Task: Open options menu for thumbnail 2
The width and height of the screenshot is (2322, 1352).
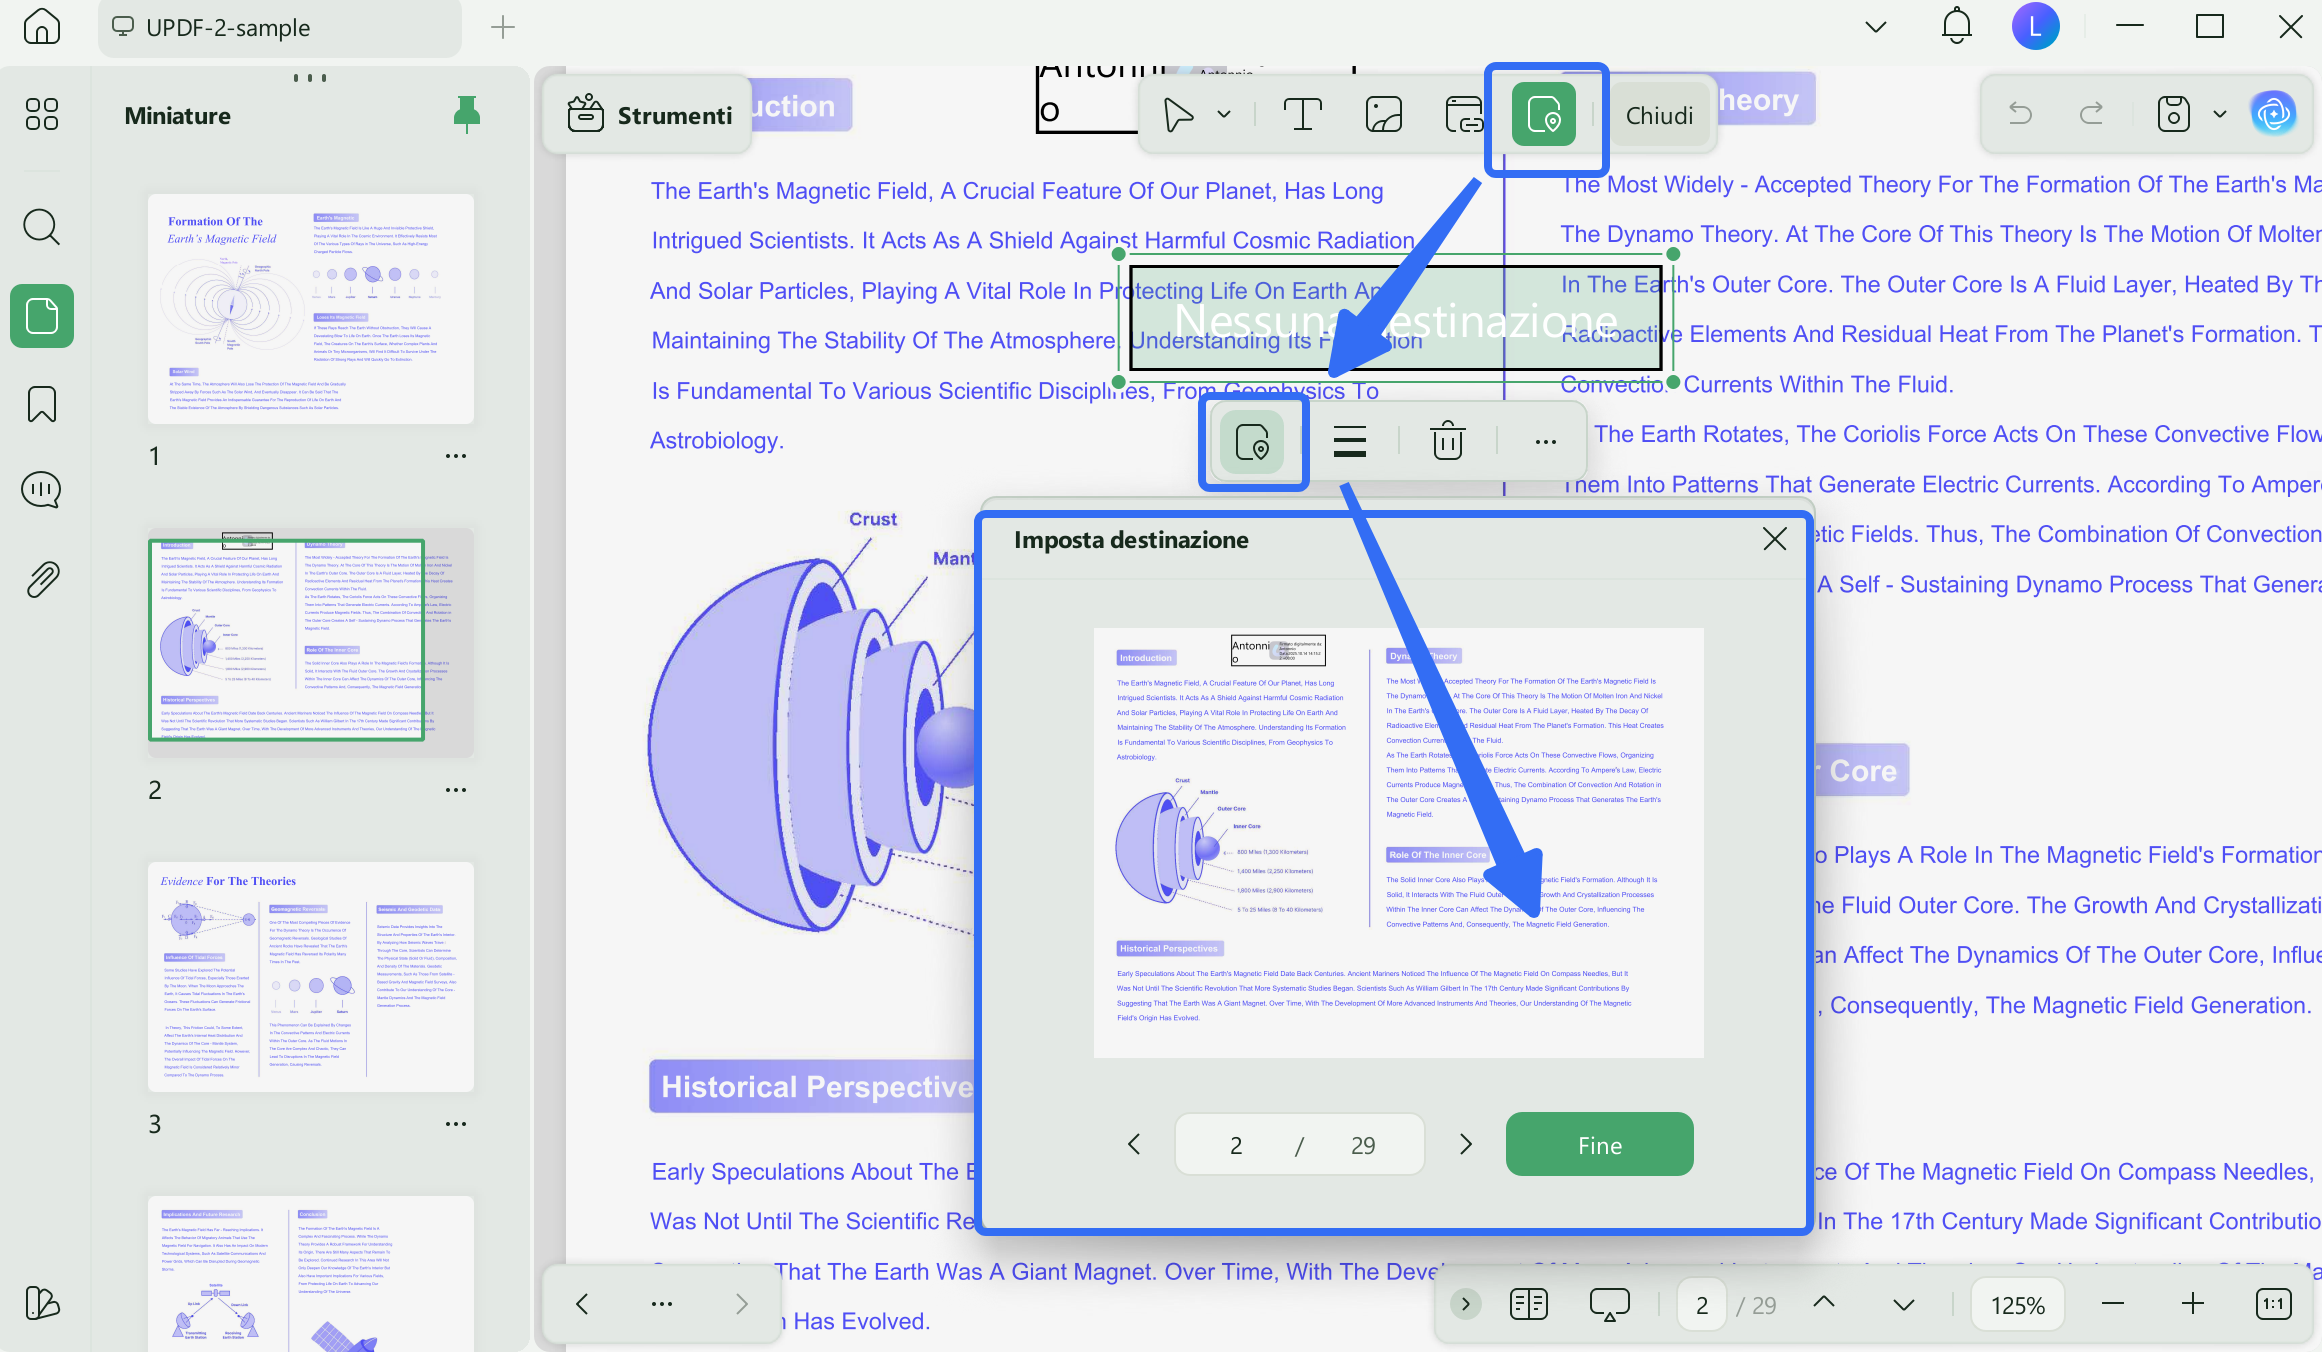Action: click(x=456, y=790)
